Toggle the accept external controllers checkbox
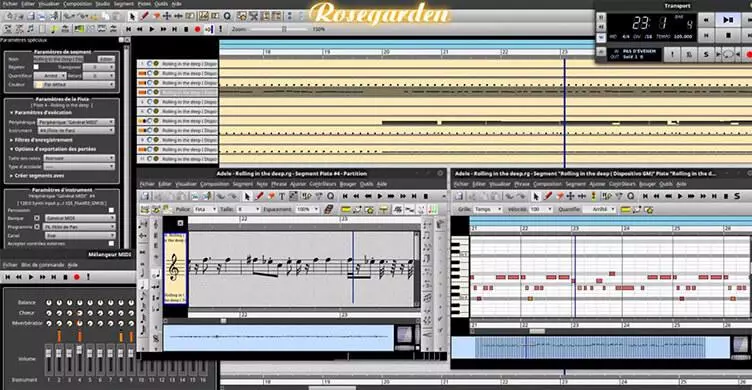The width and height of the screenshot is (752, 390). tap(111, 244)
